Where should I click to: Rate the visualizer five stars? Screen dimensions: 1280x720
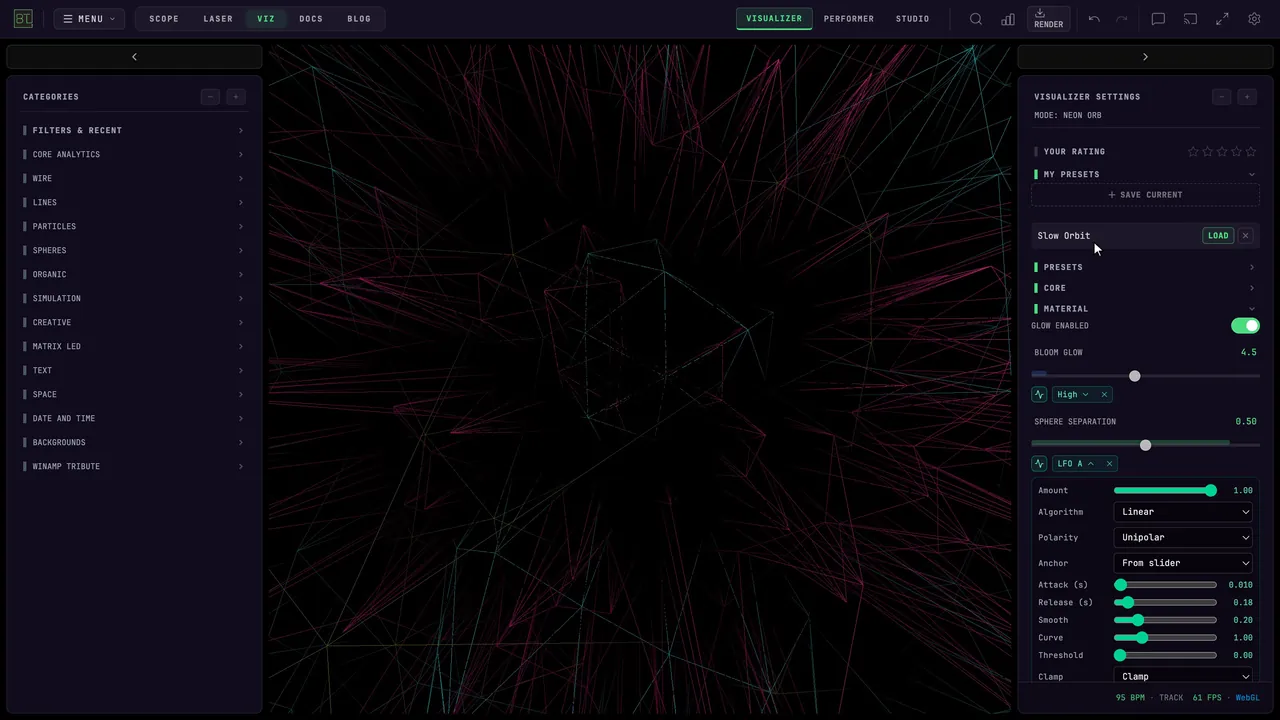pyautogui.click(x=1251, y=152)
